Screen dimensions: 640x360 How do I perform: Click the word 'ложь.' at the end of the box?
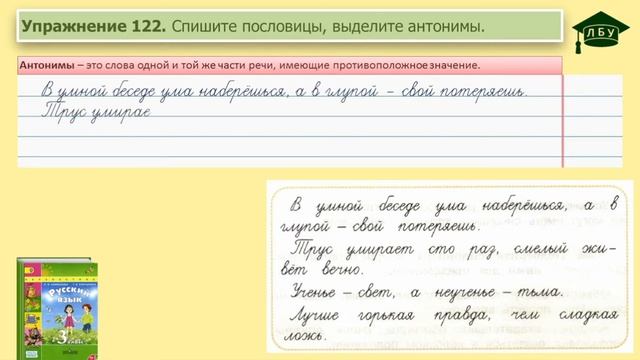(x=305, y=336)
